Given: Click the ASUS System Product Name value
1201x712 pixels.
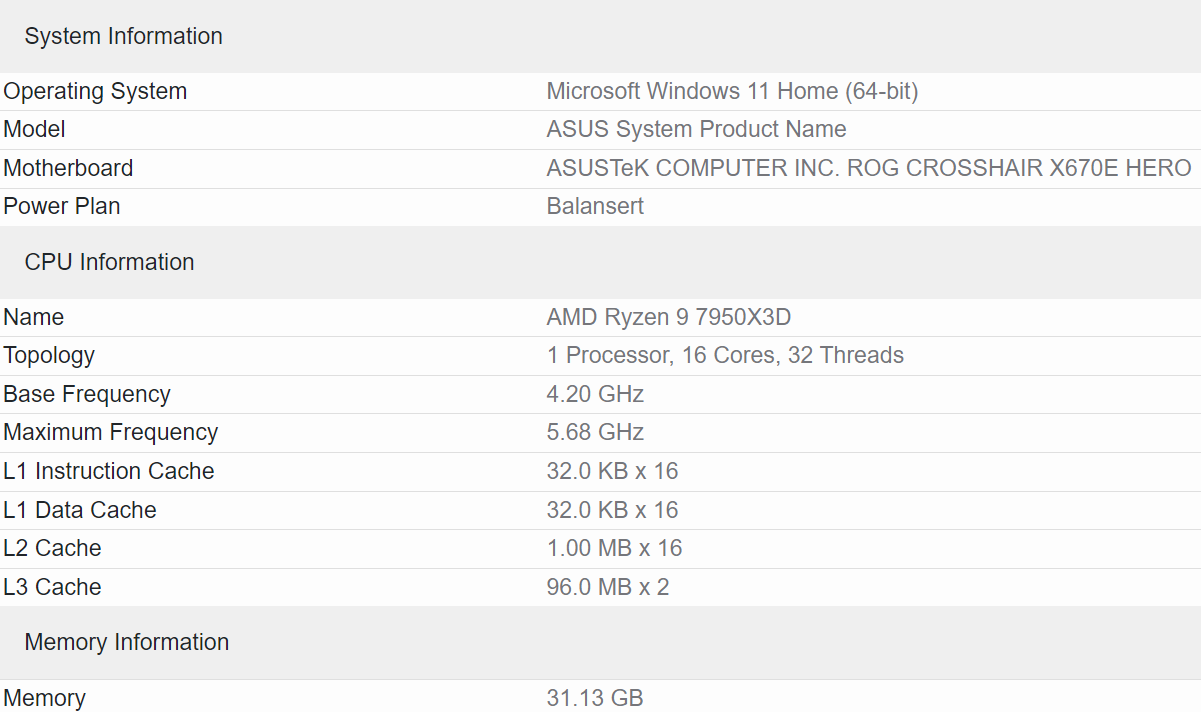Looking at the screenshot, I should [696, 129].
